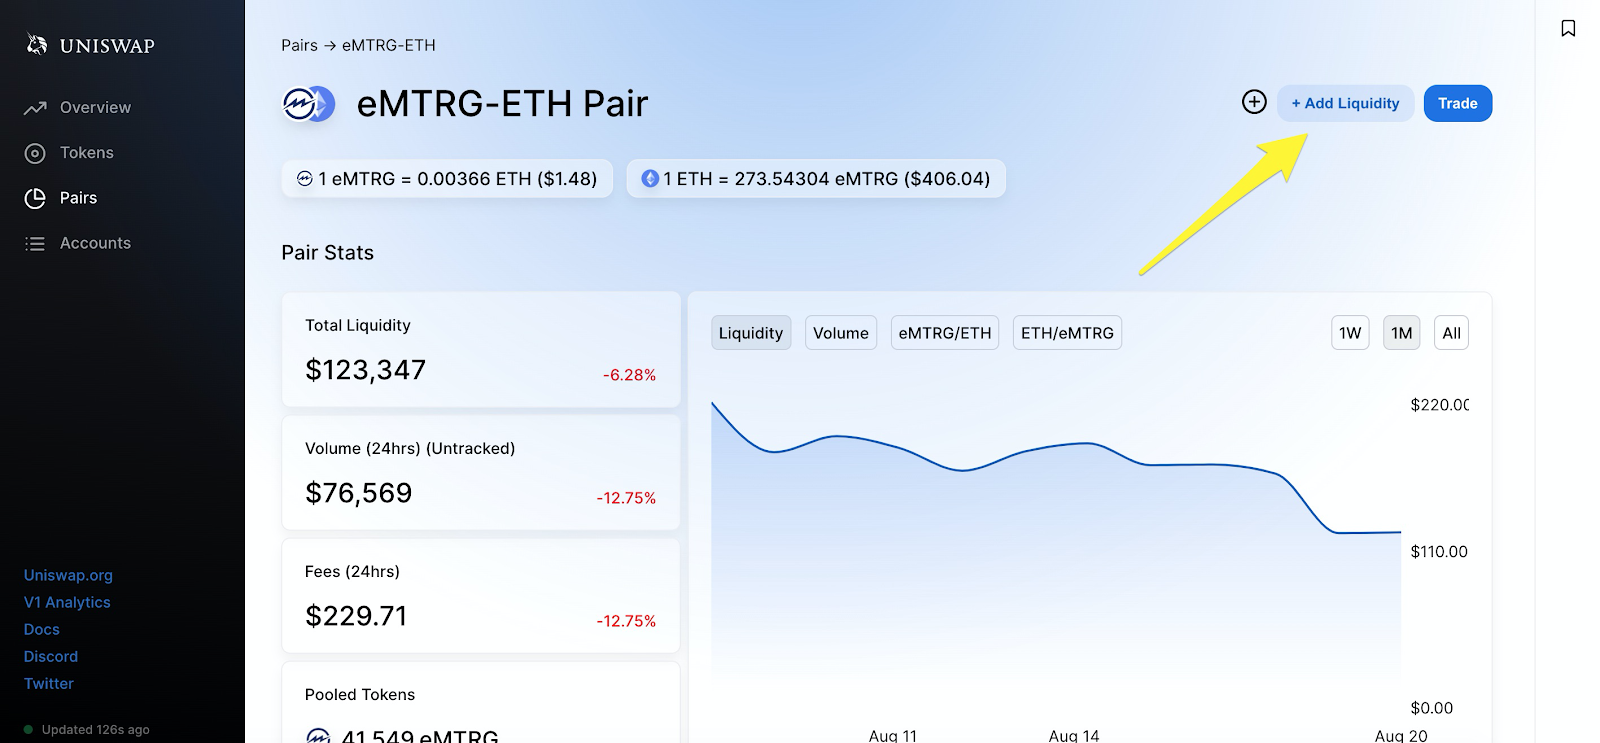This screenshot has width=1600, height=743.
Task: Open the Accounts section
Action: [95, 242]
